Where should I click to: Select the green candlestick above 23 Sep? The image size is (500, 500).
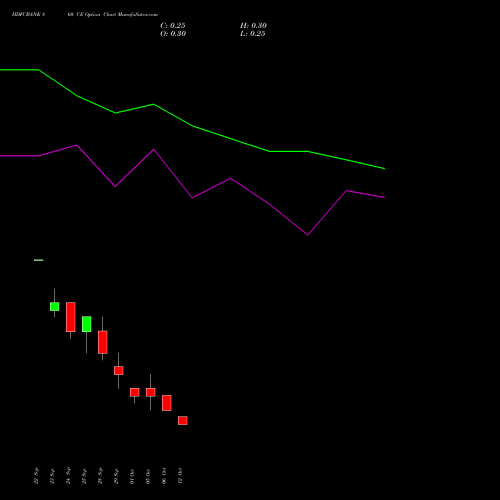[x=55, y=306]
